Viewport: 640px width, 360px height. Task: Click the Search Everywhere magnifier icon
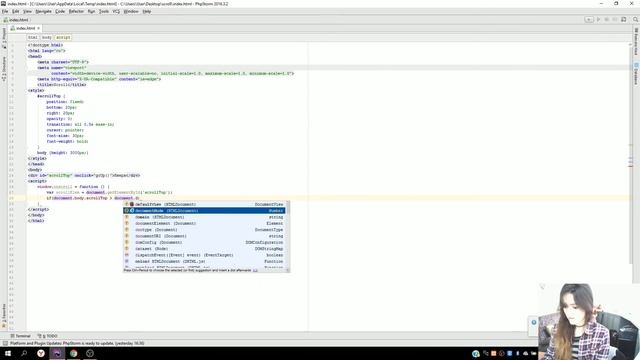click(636, 20)
